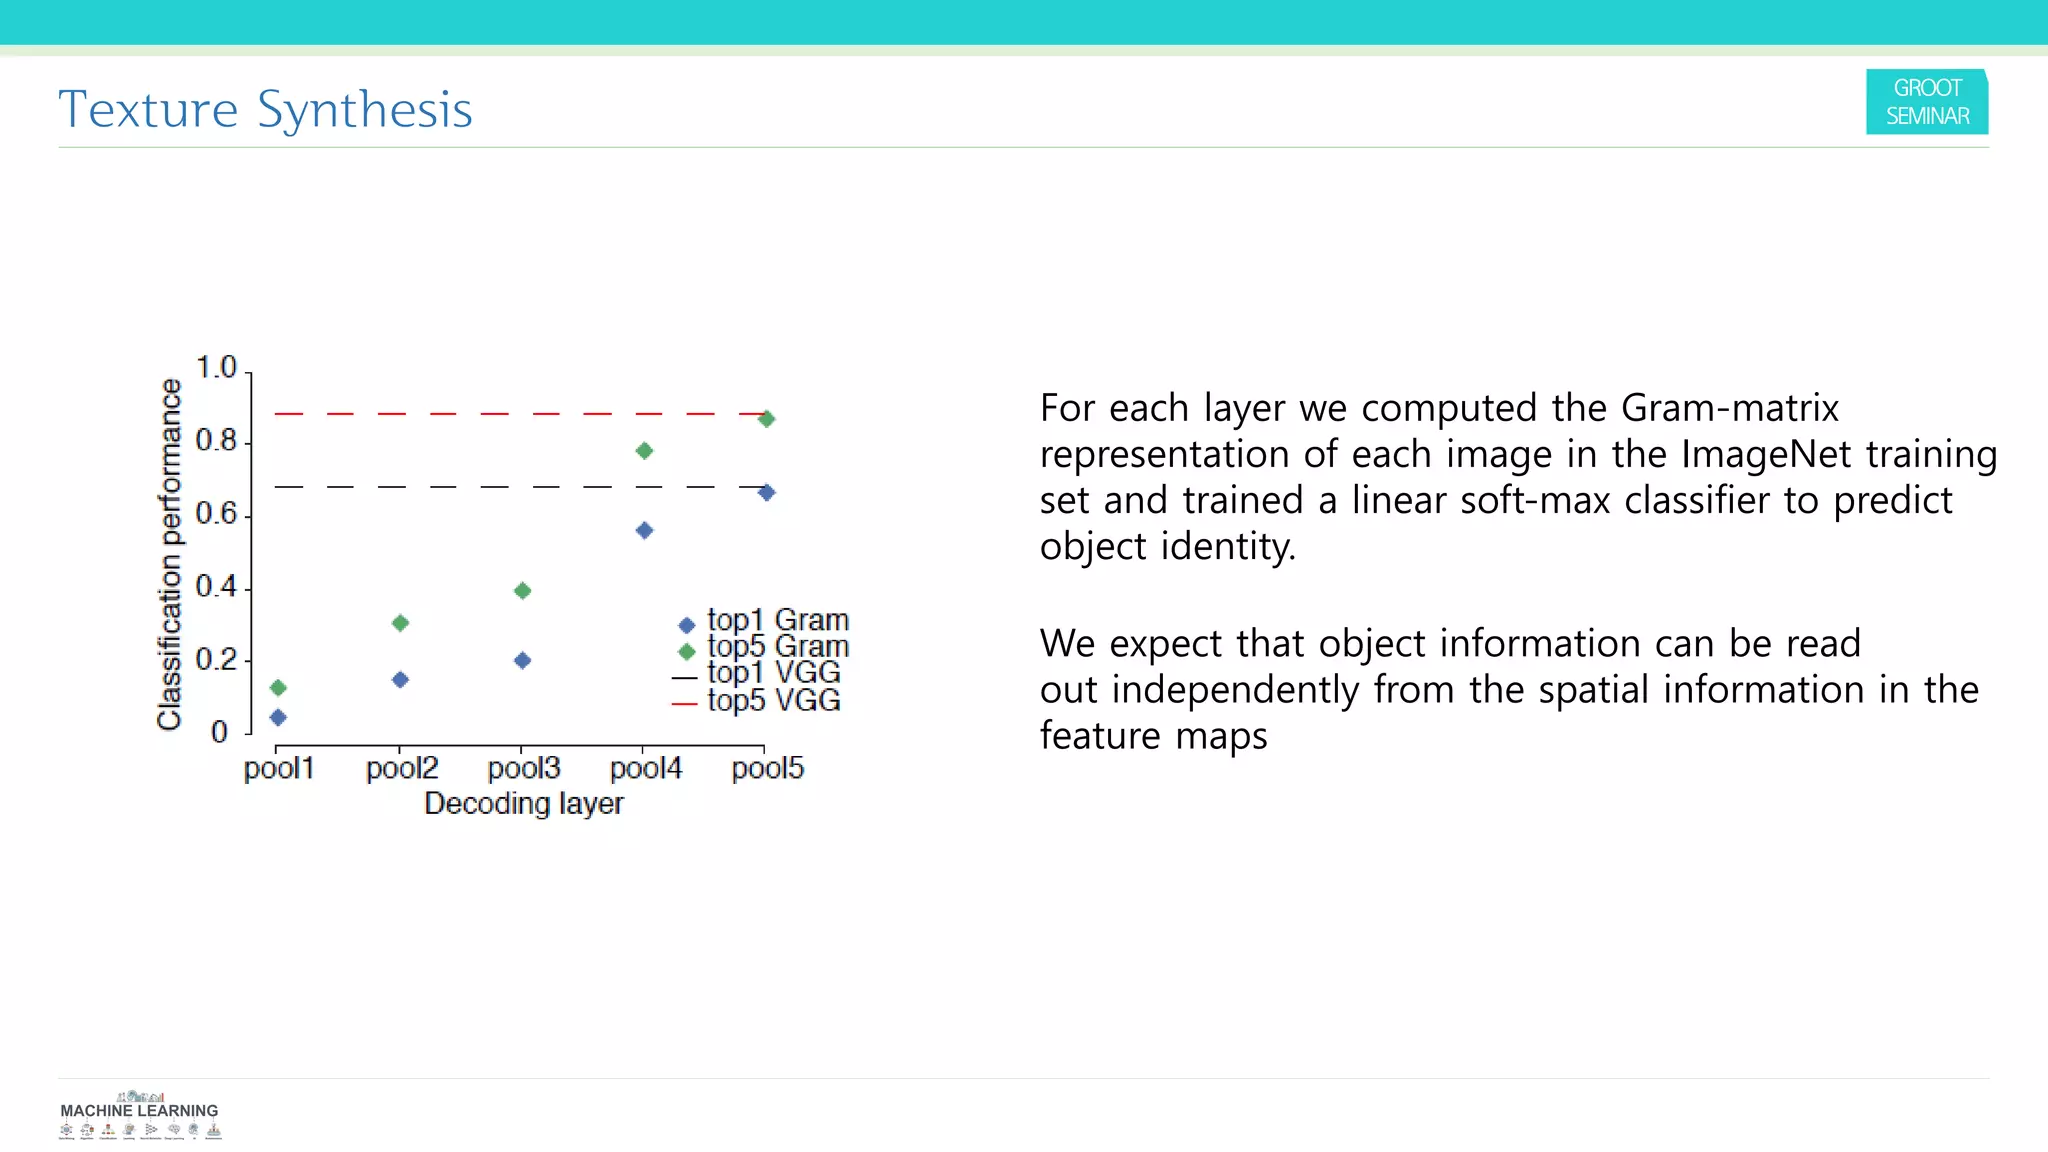Click the Autonomous icon at end of footer logo
The image size is (2048, 1152).
pos(214,1130)
